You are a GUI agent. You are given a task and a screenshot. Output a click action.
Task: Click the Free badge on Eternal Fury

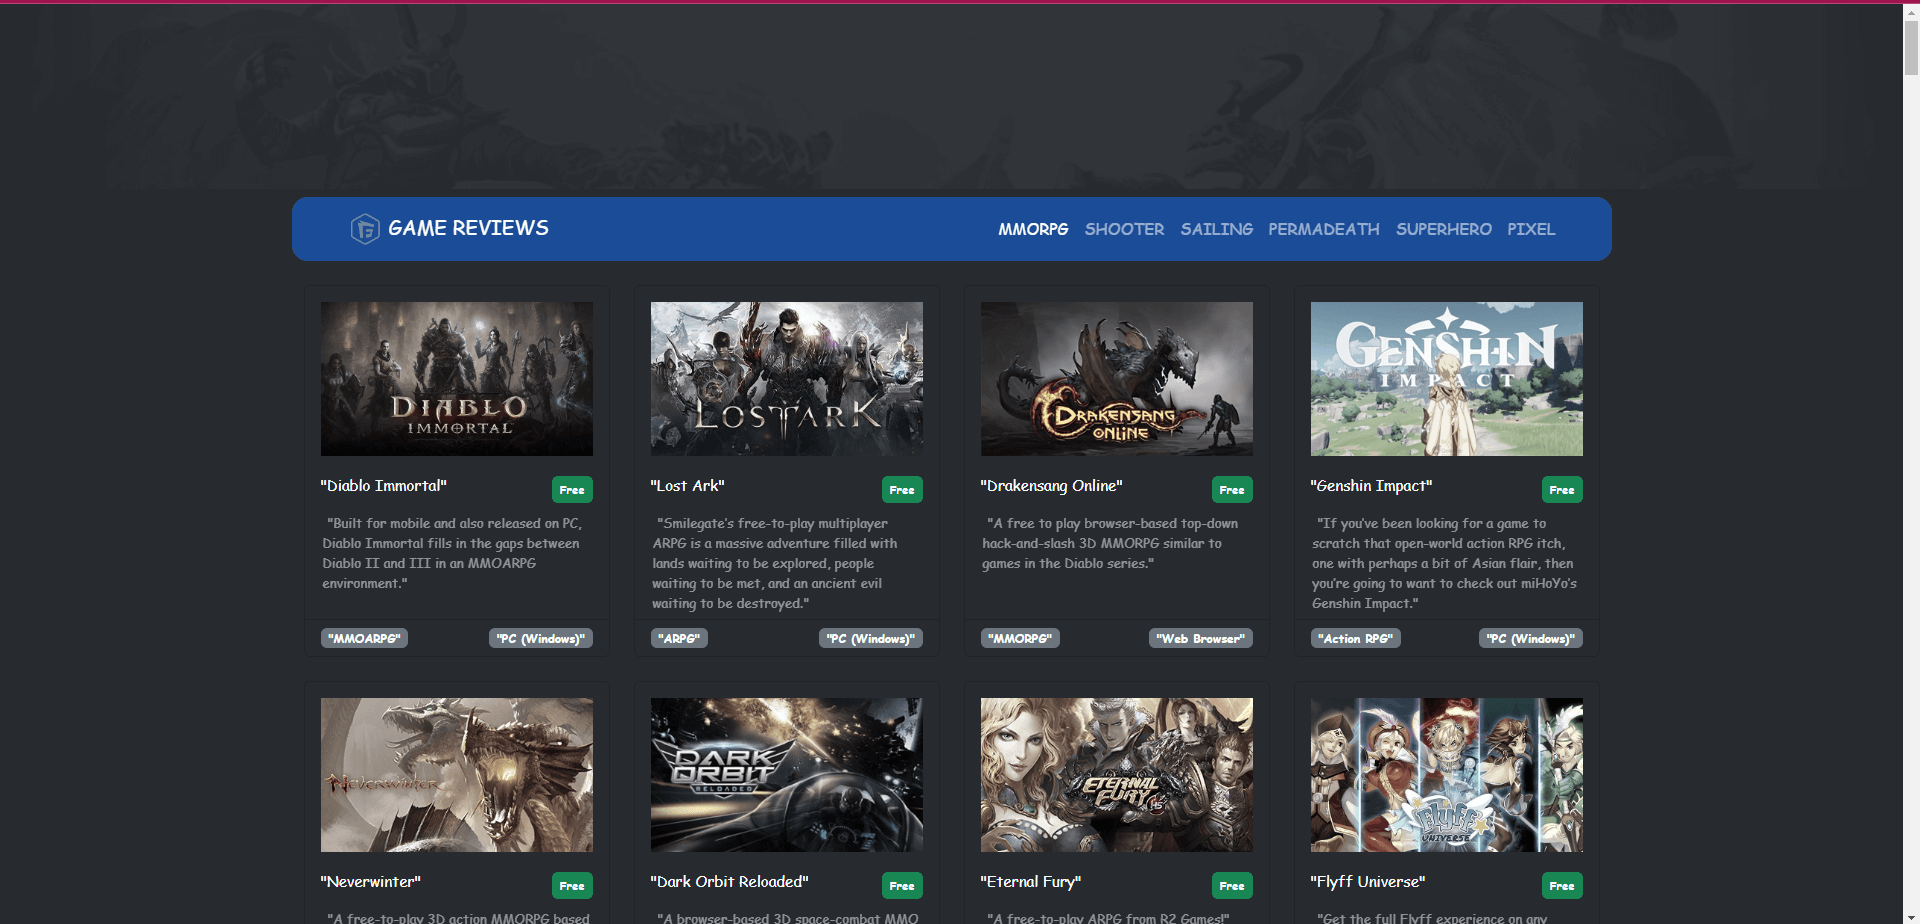(1232, 886)
